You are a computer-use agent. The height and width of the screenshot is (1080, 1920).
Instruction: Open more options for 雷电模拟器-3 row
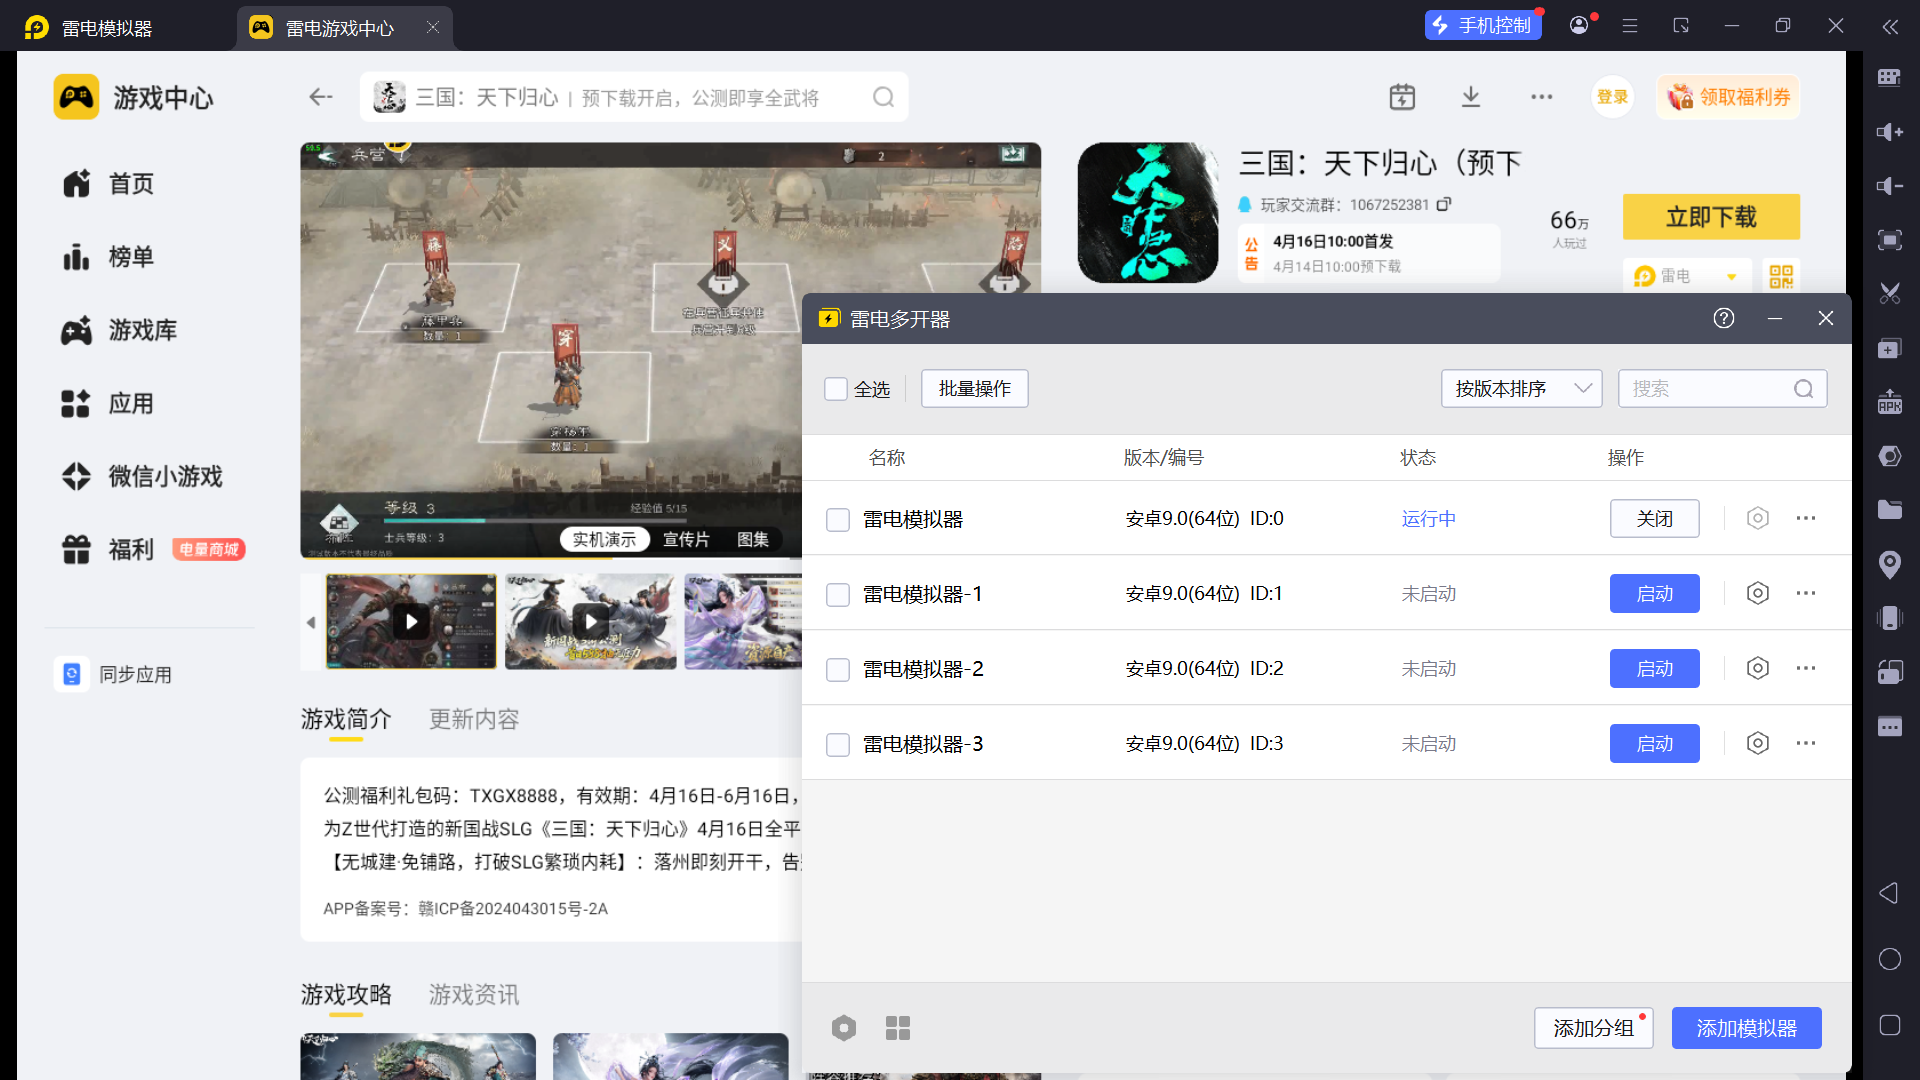click(1805, 743)
